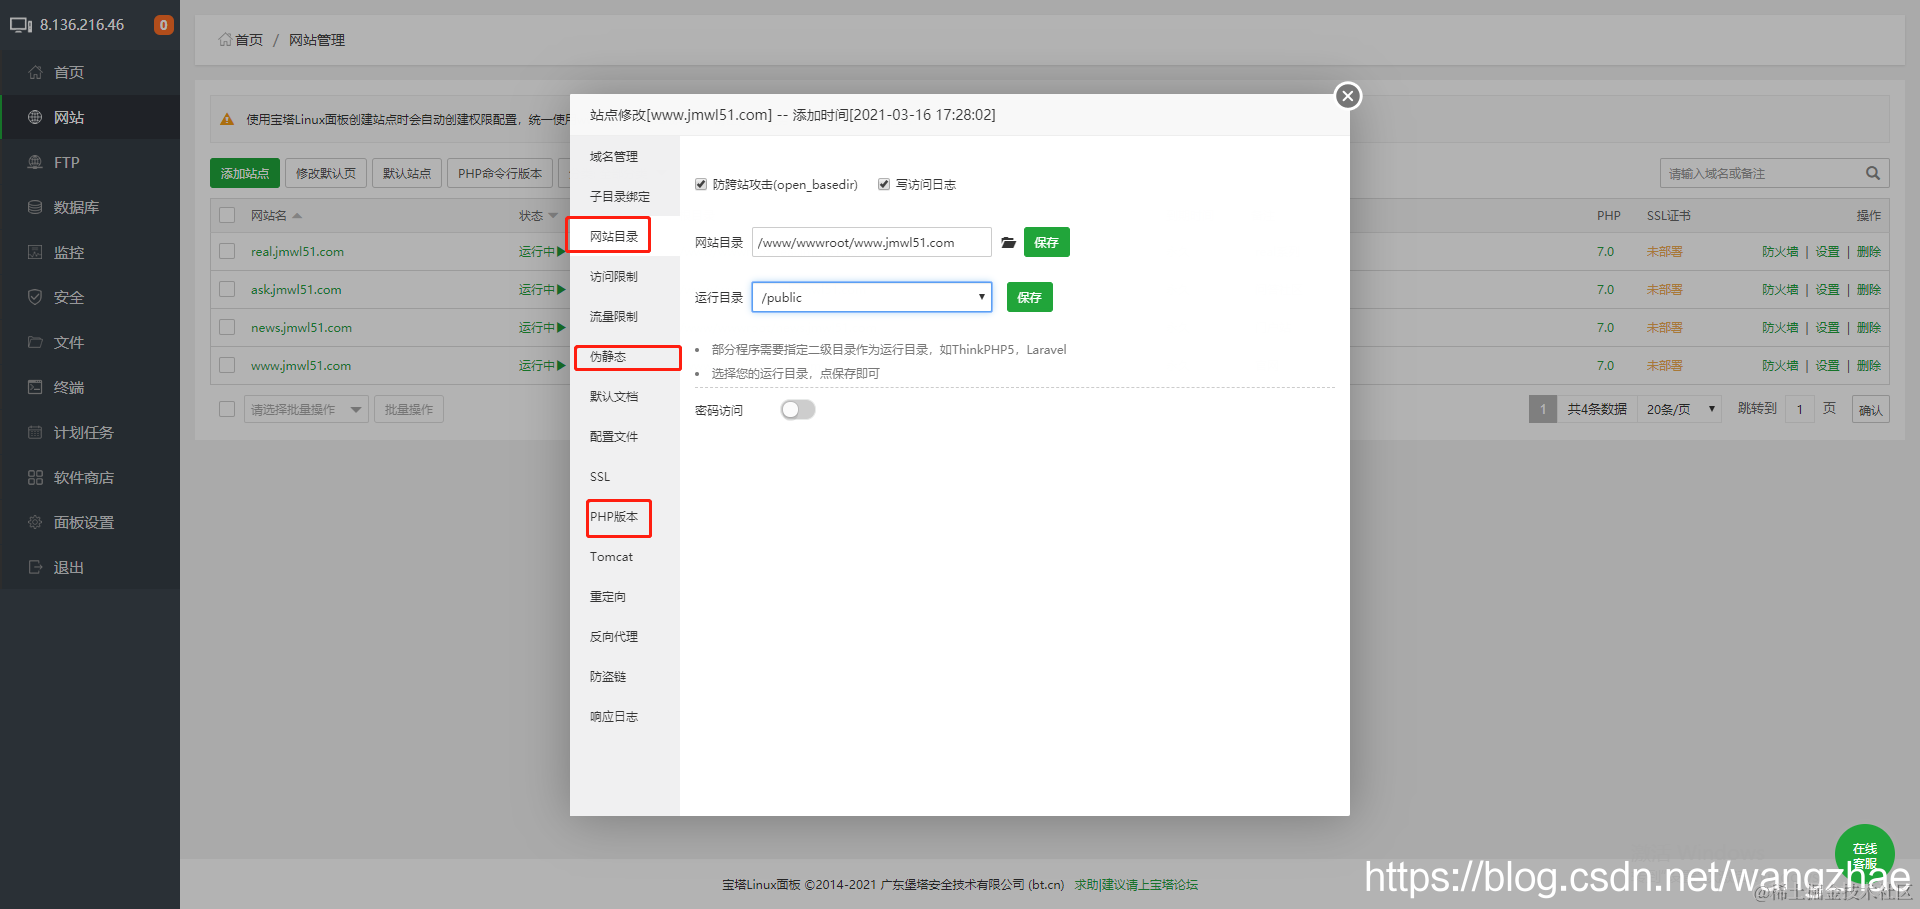This screenshot has height=909, width=1920.
Task: Toggle the 写访问日志 checkbox
Action: (884, 184)
